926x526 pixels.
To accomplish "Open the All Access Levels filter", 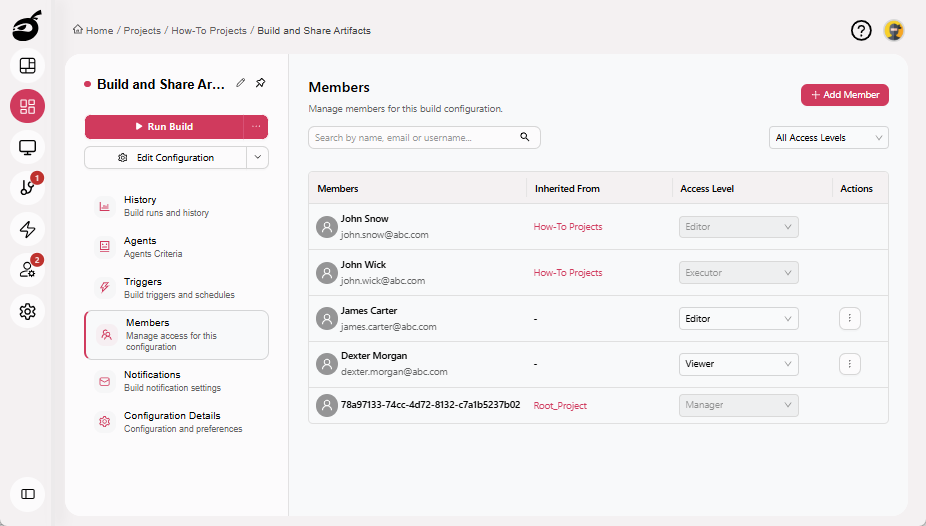I will 829,138.
